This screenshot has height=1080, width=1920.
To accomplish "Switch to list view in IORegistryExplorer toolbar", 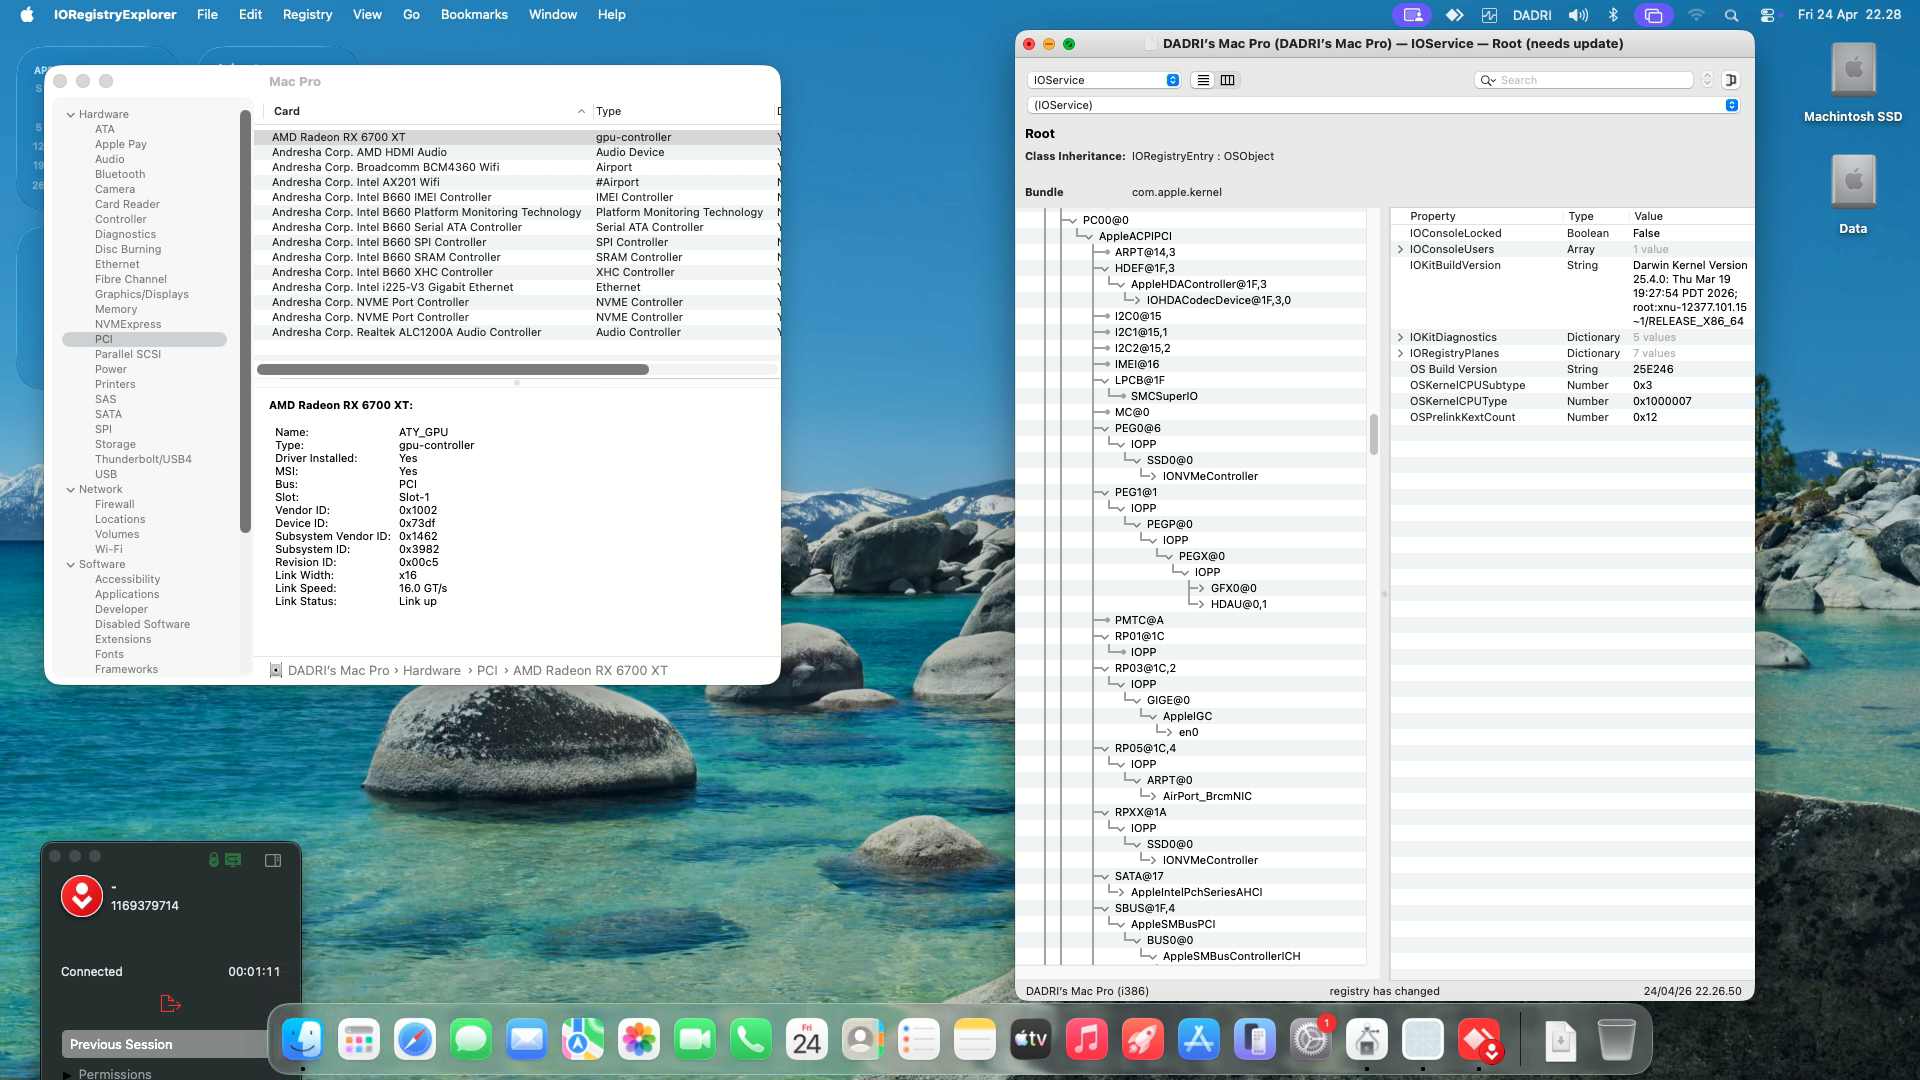I will pyautogui.click(x=1203, y=80).
